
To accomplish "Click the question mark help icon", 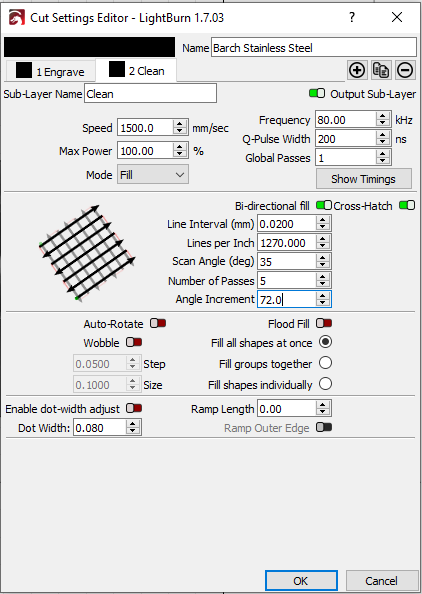I will pos(352,17).
